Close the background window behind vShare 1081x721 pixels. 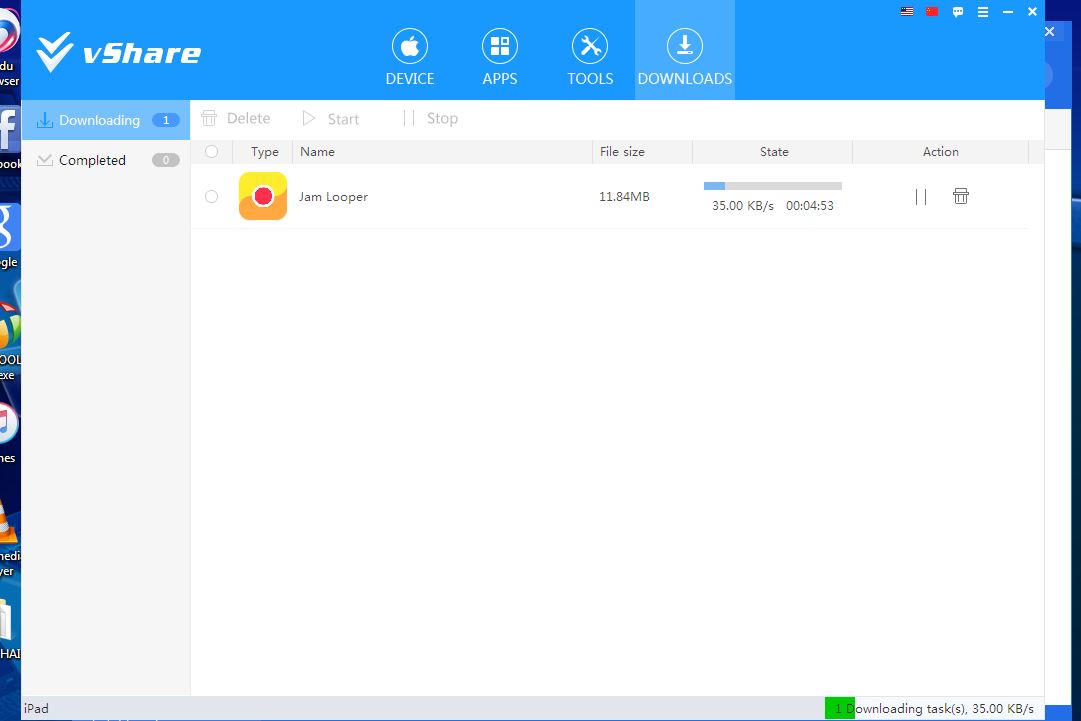tap(1049, 32)
